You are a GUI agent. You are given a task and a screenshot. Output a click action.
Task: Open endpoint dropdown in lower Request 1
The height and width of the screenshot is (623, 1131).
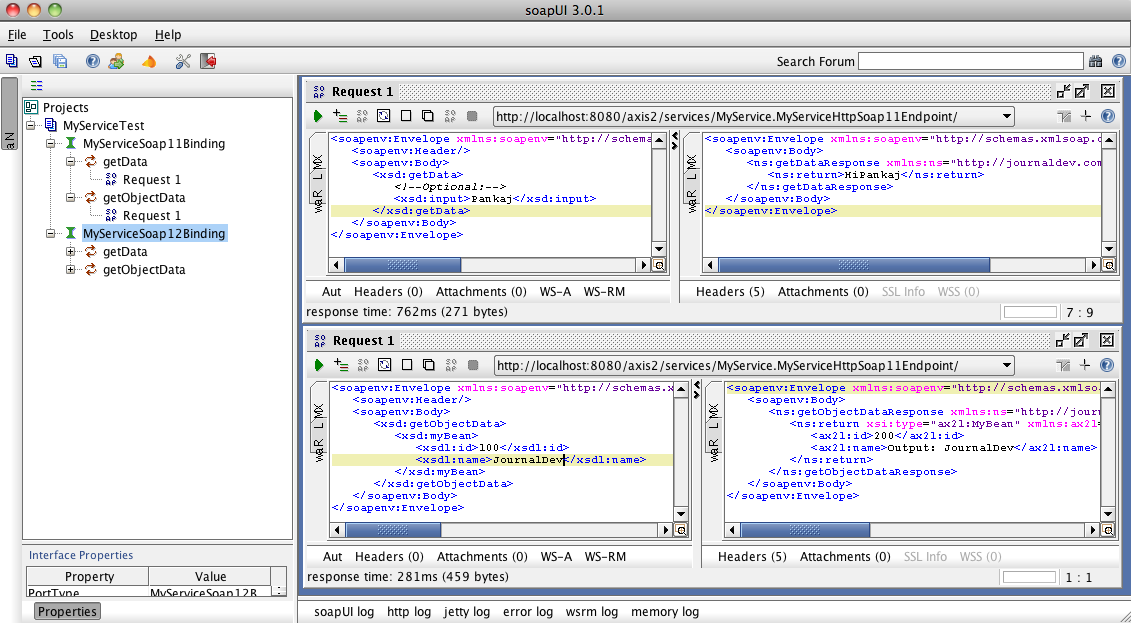[x=1007, y=366]
